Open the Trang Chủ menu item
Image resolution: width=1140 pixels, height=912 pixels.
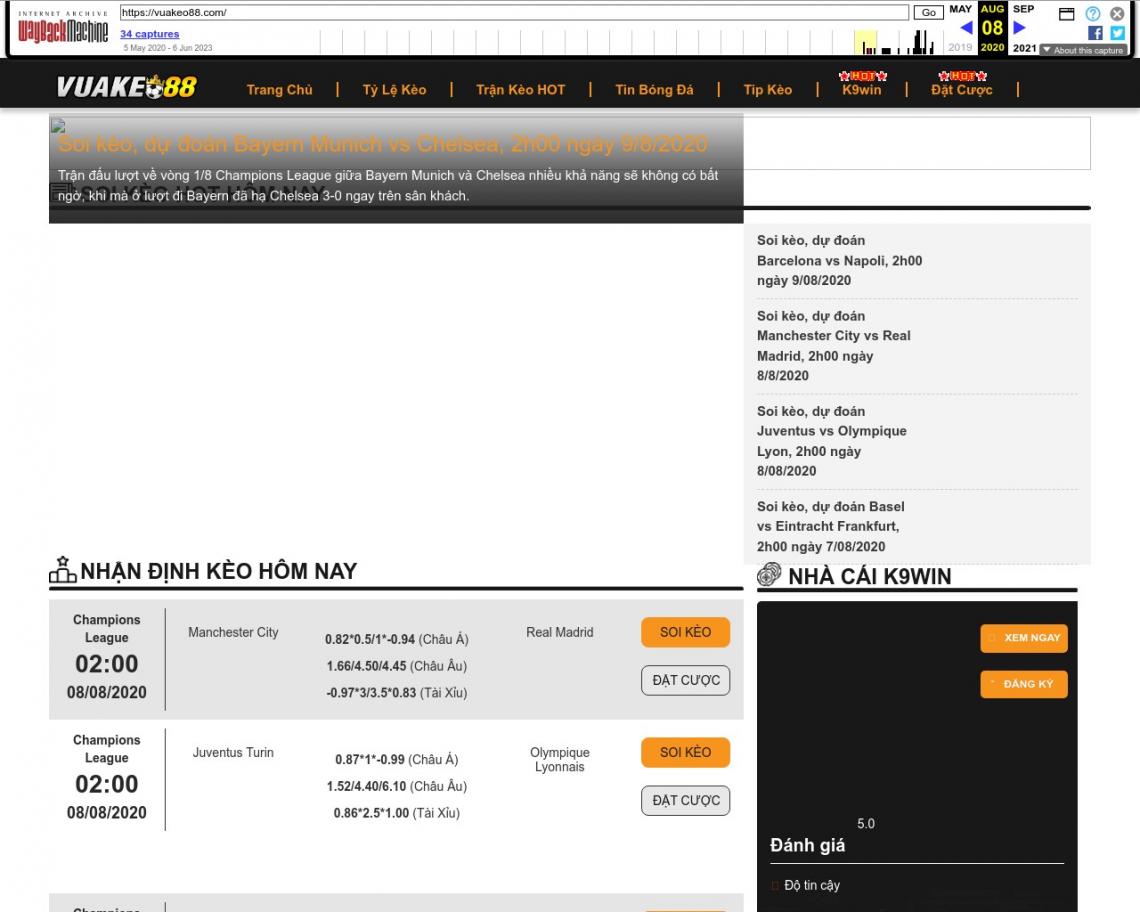point(279,89)
